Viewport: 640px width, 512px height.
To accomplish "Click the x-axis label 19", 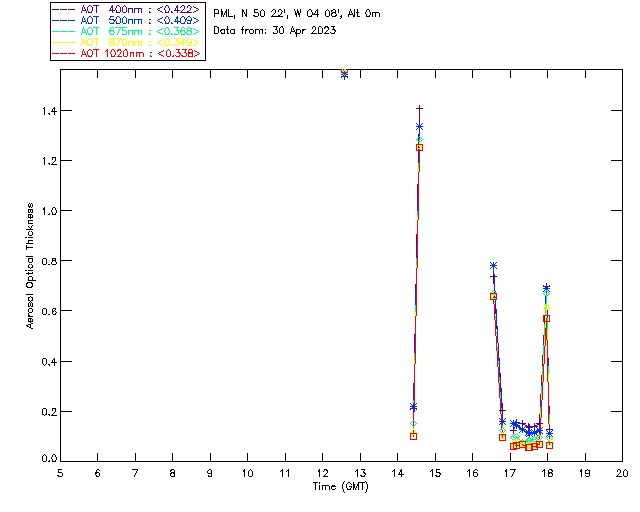I will (585, 473).
